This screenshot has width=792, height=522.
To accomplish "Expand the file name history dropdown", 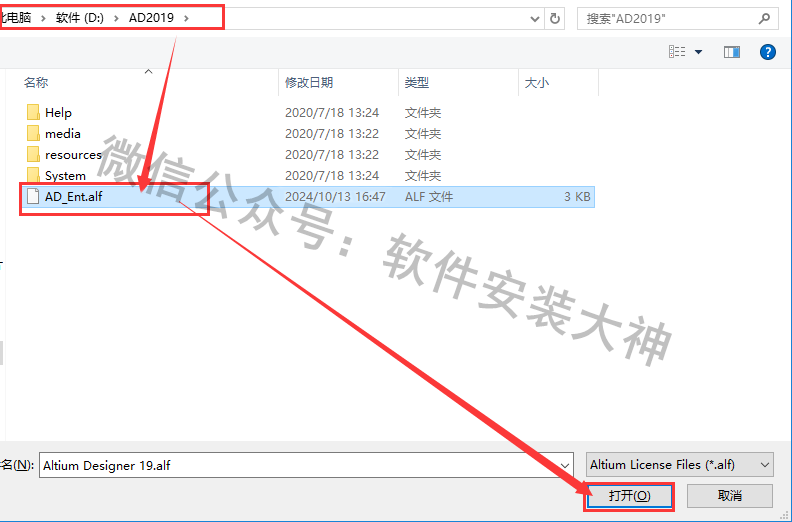I will click(565, 465).
